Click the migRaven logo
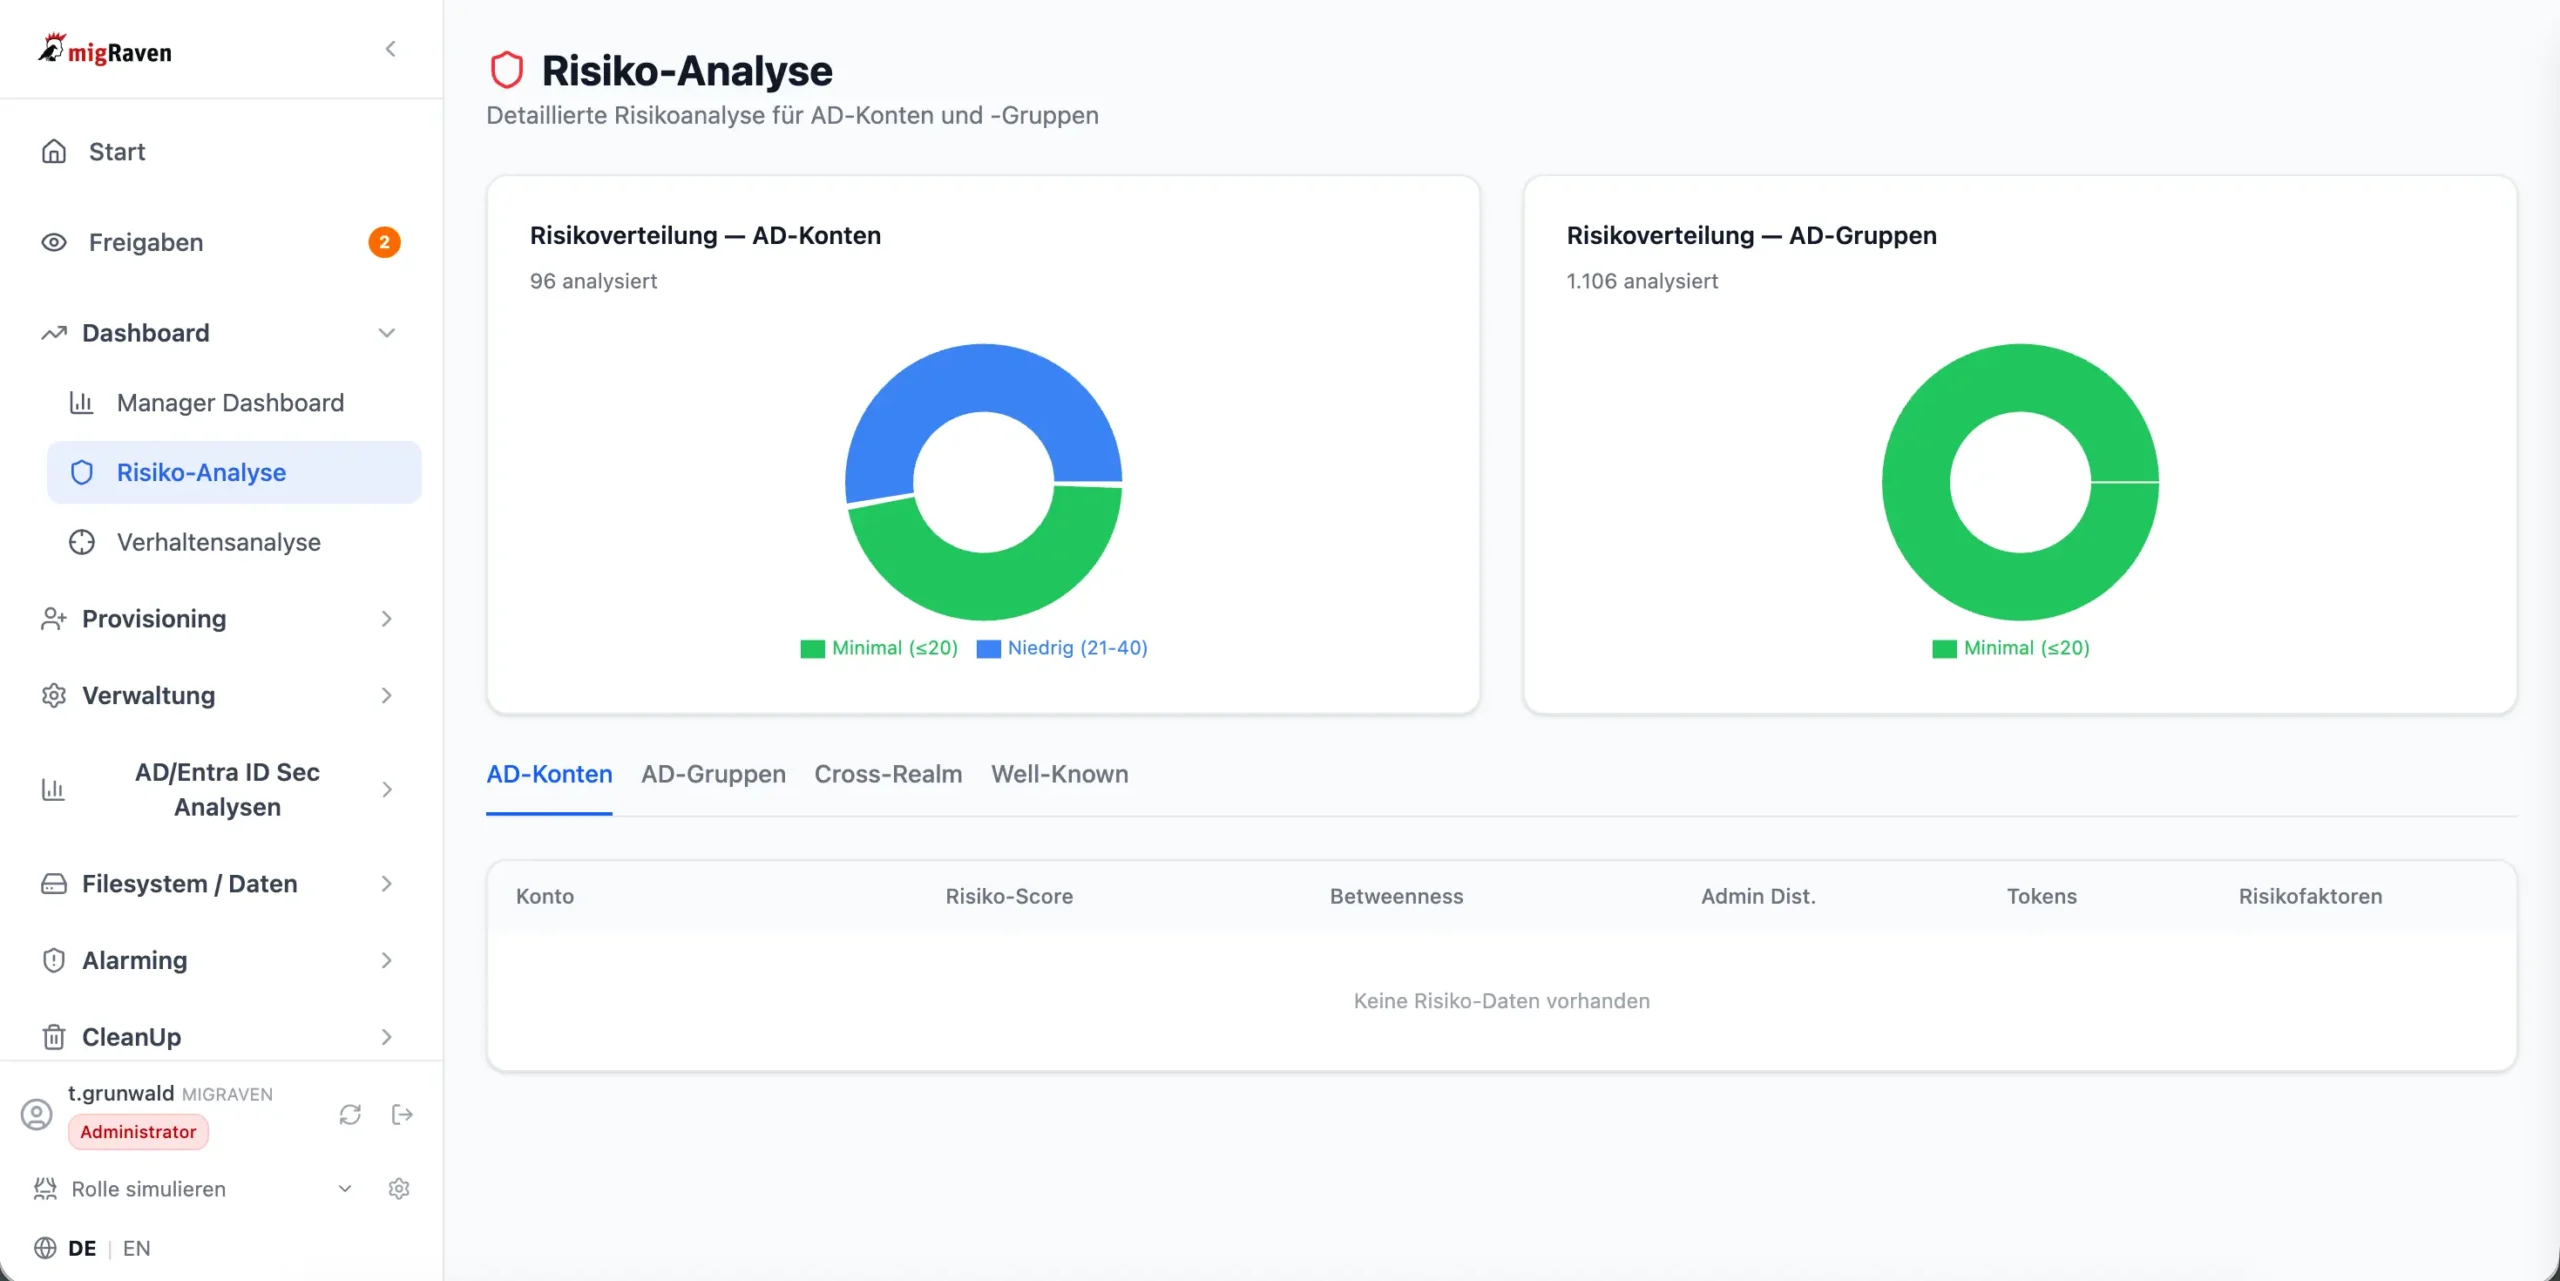 point(105,50)
